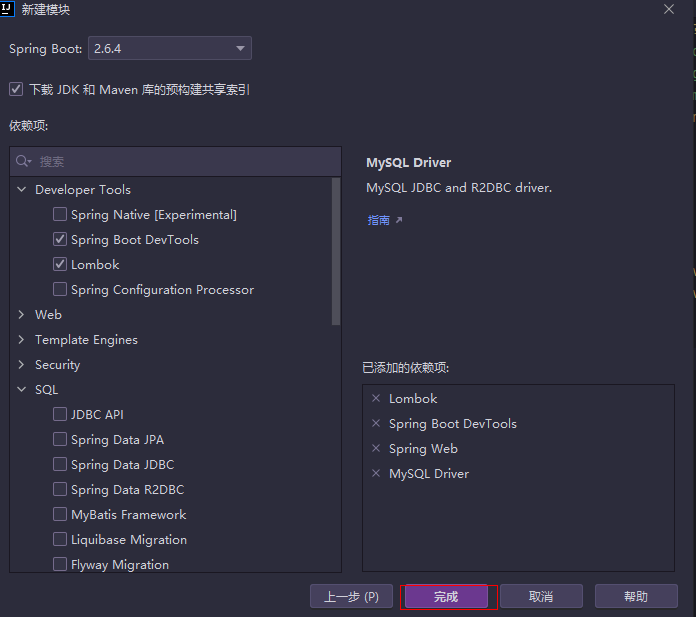Check the JDBC API dependency

pos(60,414)
